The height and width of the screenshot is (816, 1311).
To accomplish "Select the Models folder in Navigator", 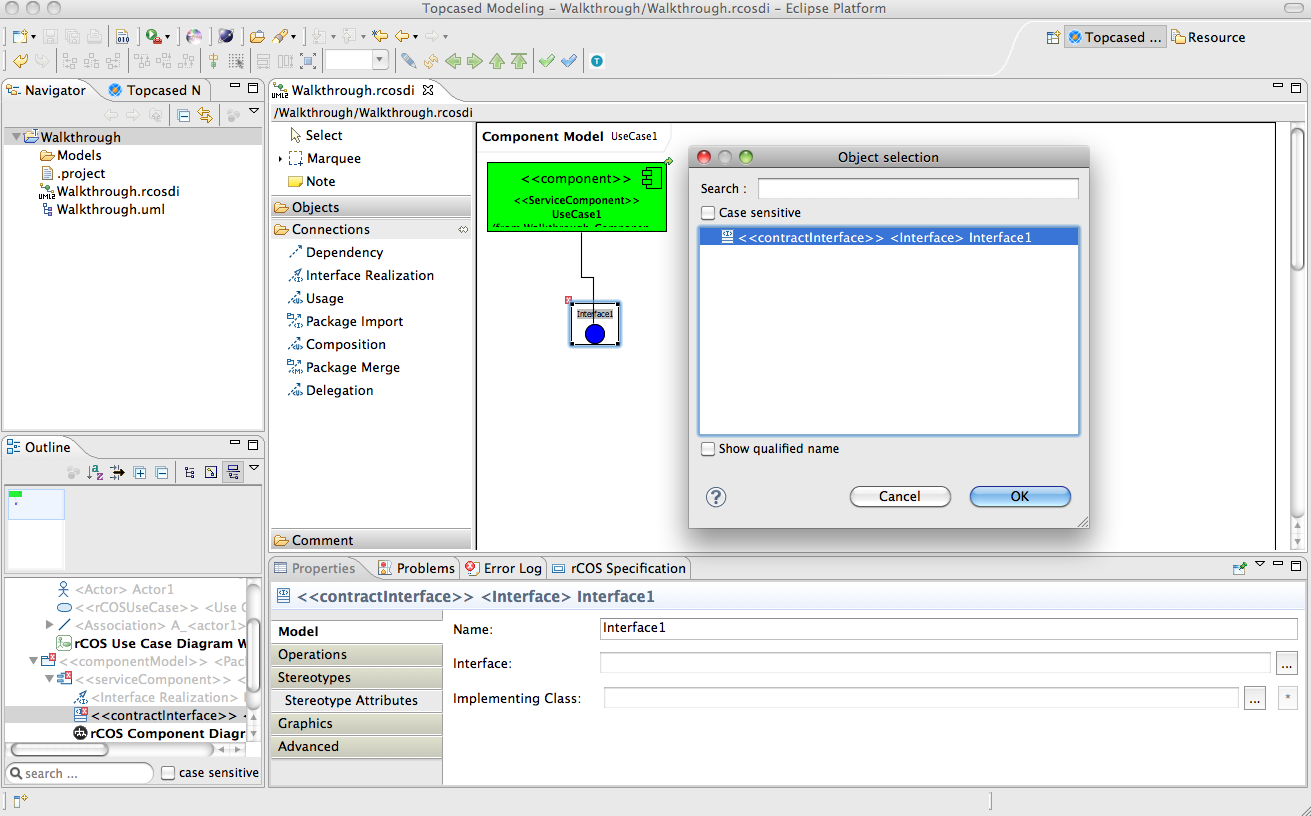I will pyautogui.click(x=70, y=155).
